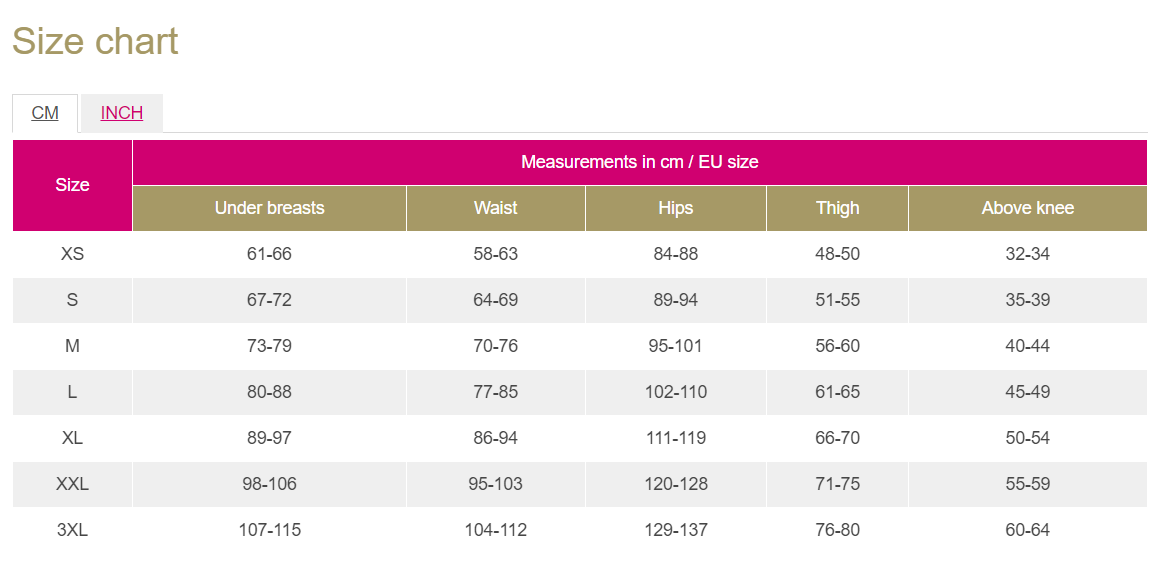The height and width of the screenshot is (567, 1161).
Task: Click the Under breasts column header
Action: [270, 208]
